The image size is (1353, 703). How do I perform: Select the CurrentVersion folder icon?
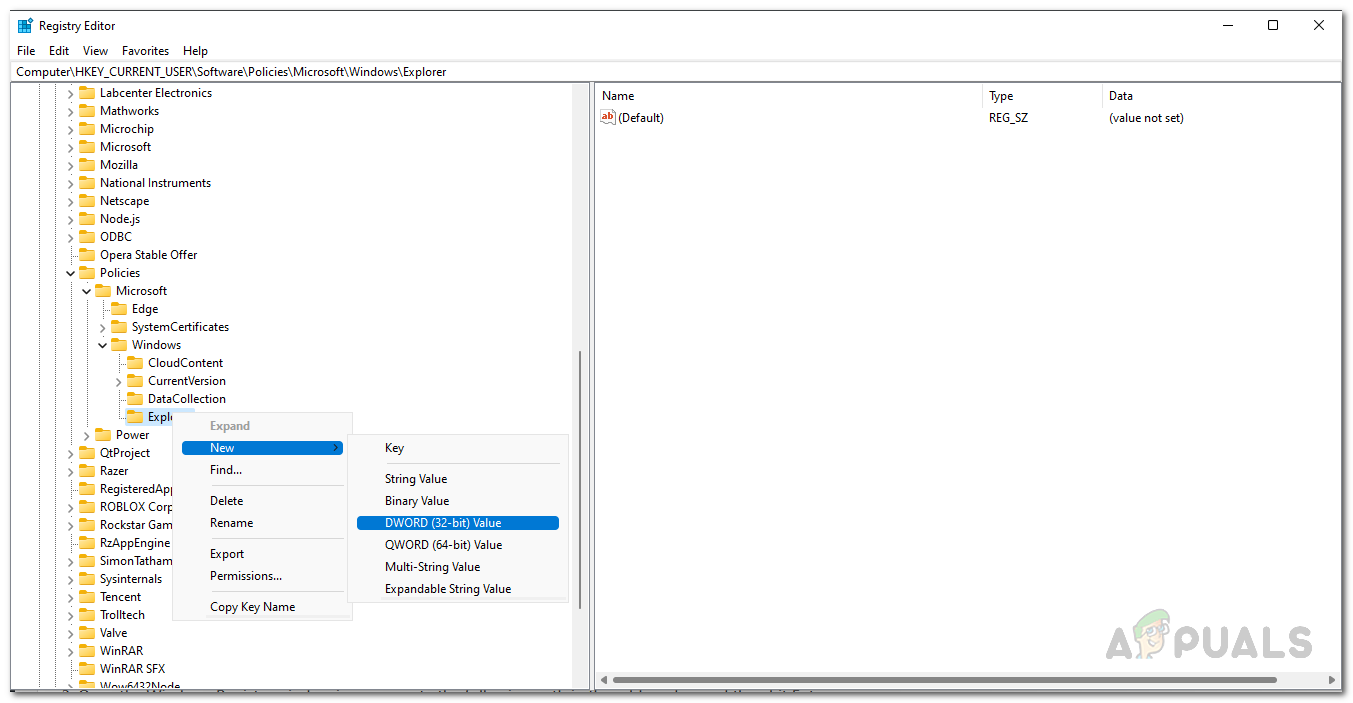click(x=135, y=381)
